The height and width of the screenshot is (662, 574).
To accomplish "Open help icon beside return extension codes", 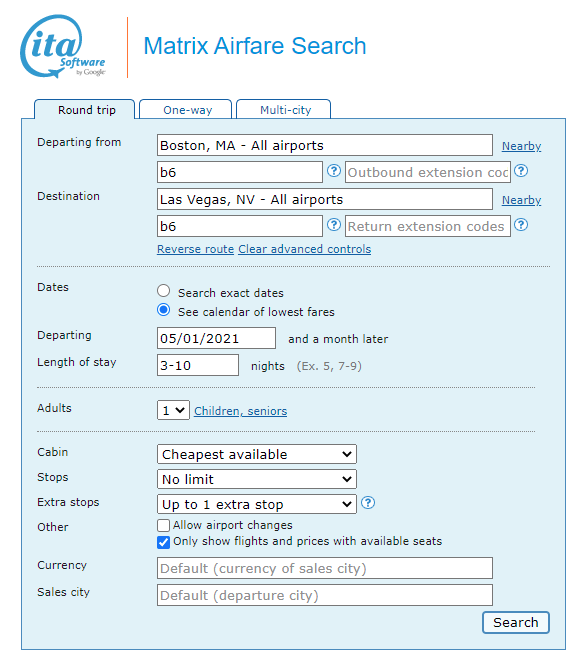I will point(521,225).
